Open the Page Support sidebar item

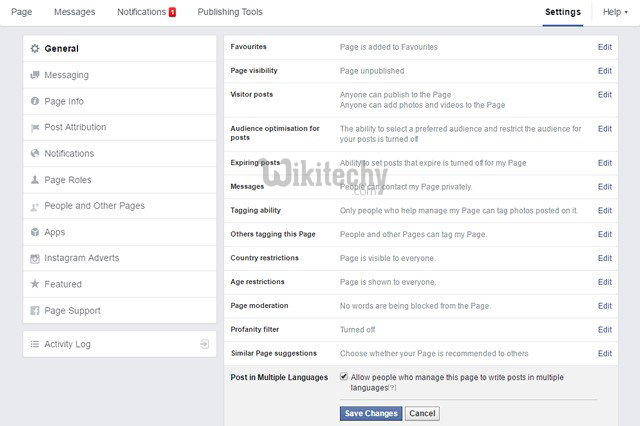point(72,310)
